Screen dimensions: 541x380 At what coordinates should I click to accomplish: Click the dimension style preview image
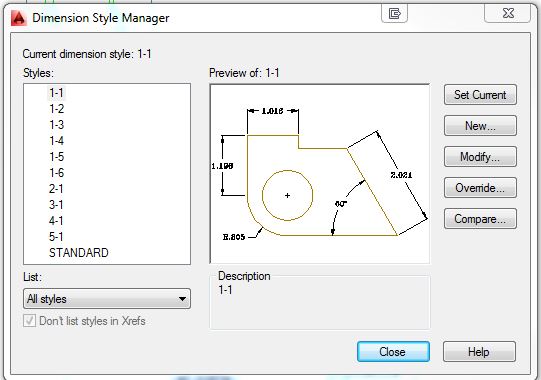pos(319,174)
